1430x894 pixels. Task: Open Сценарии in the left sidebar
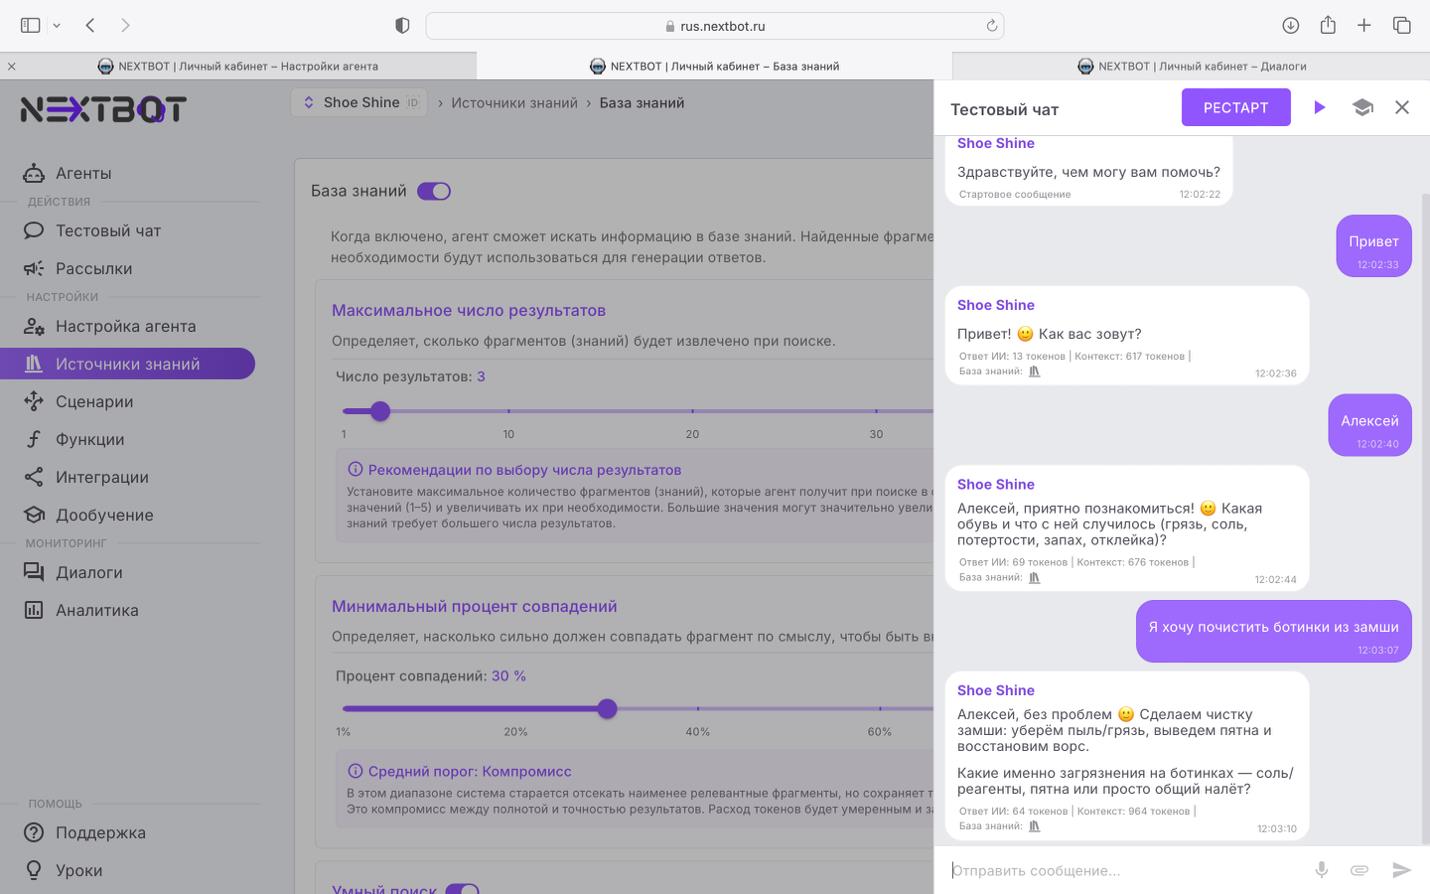point(94,402)
